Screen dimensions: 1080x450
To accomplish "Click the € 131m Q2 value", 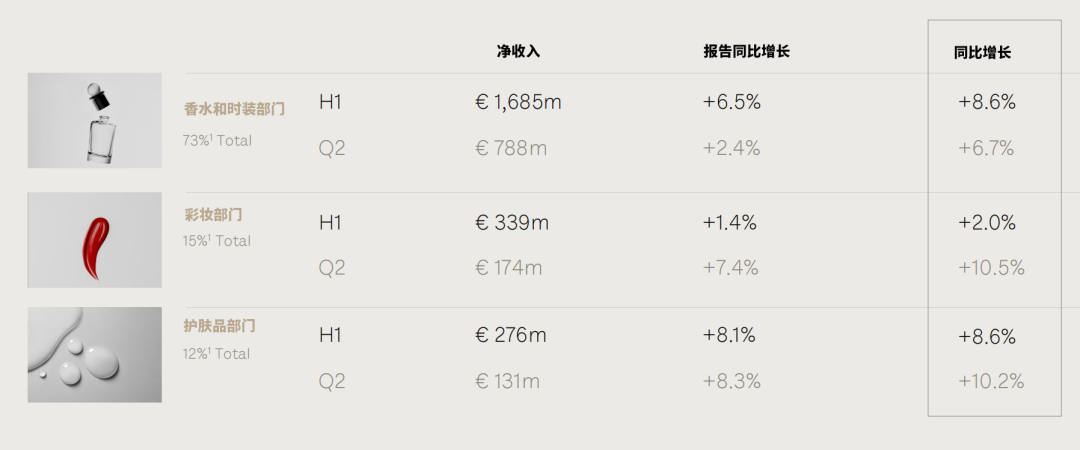I will click(507, 381).
